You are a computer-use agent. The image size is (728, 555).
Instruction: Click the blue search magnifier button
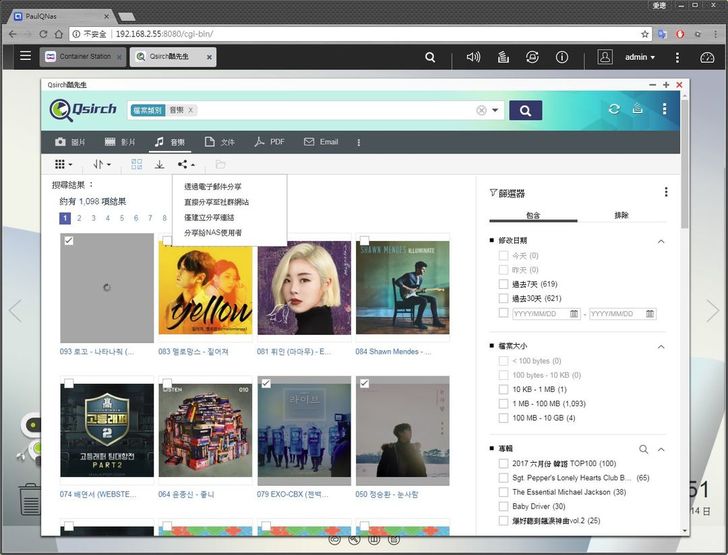point(525,110)
